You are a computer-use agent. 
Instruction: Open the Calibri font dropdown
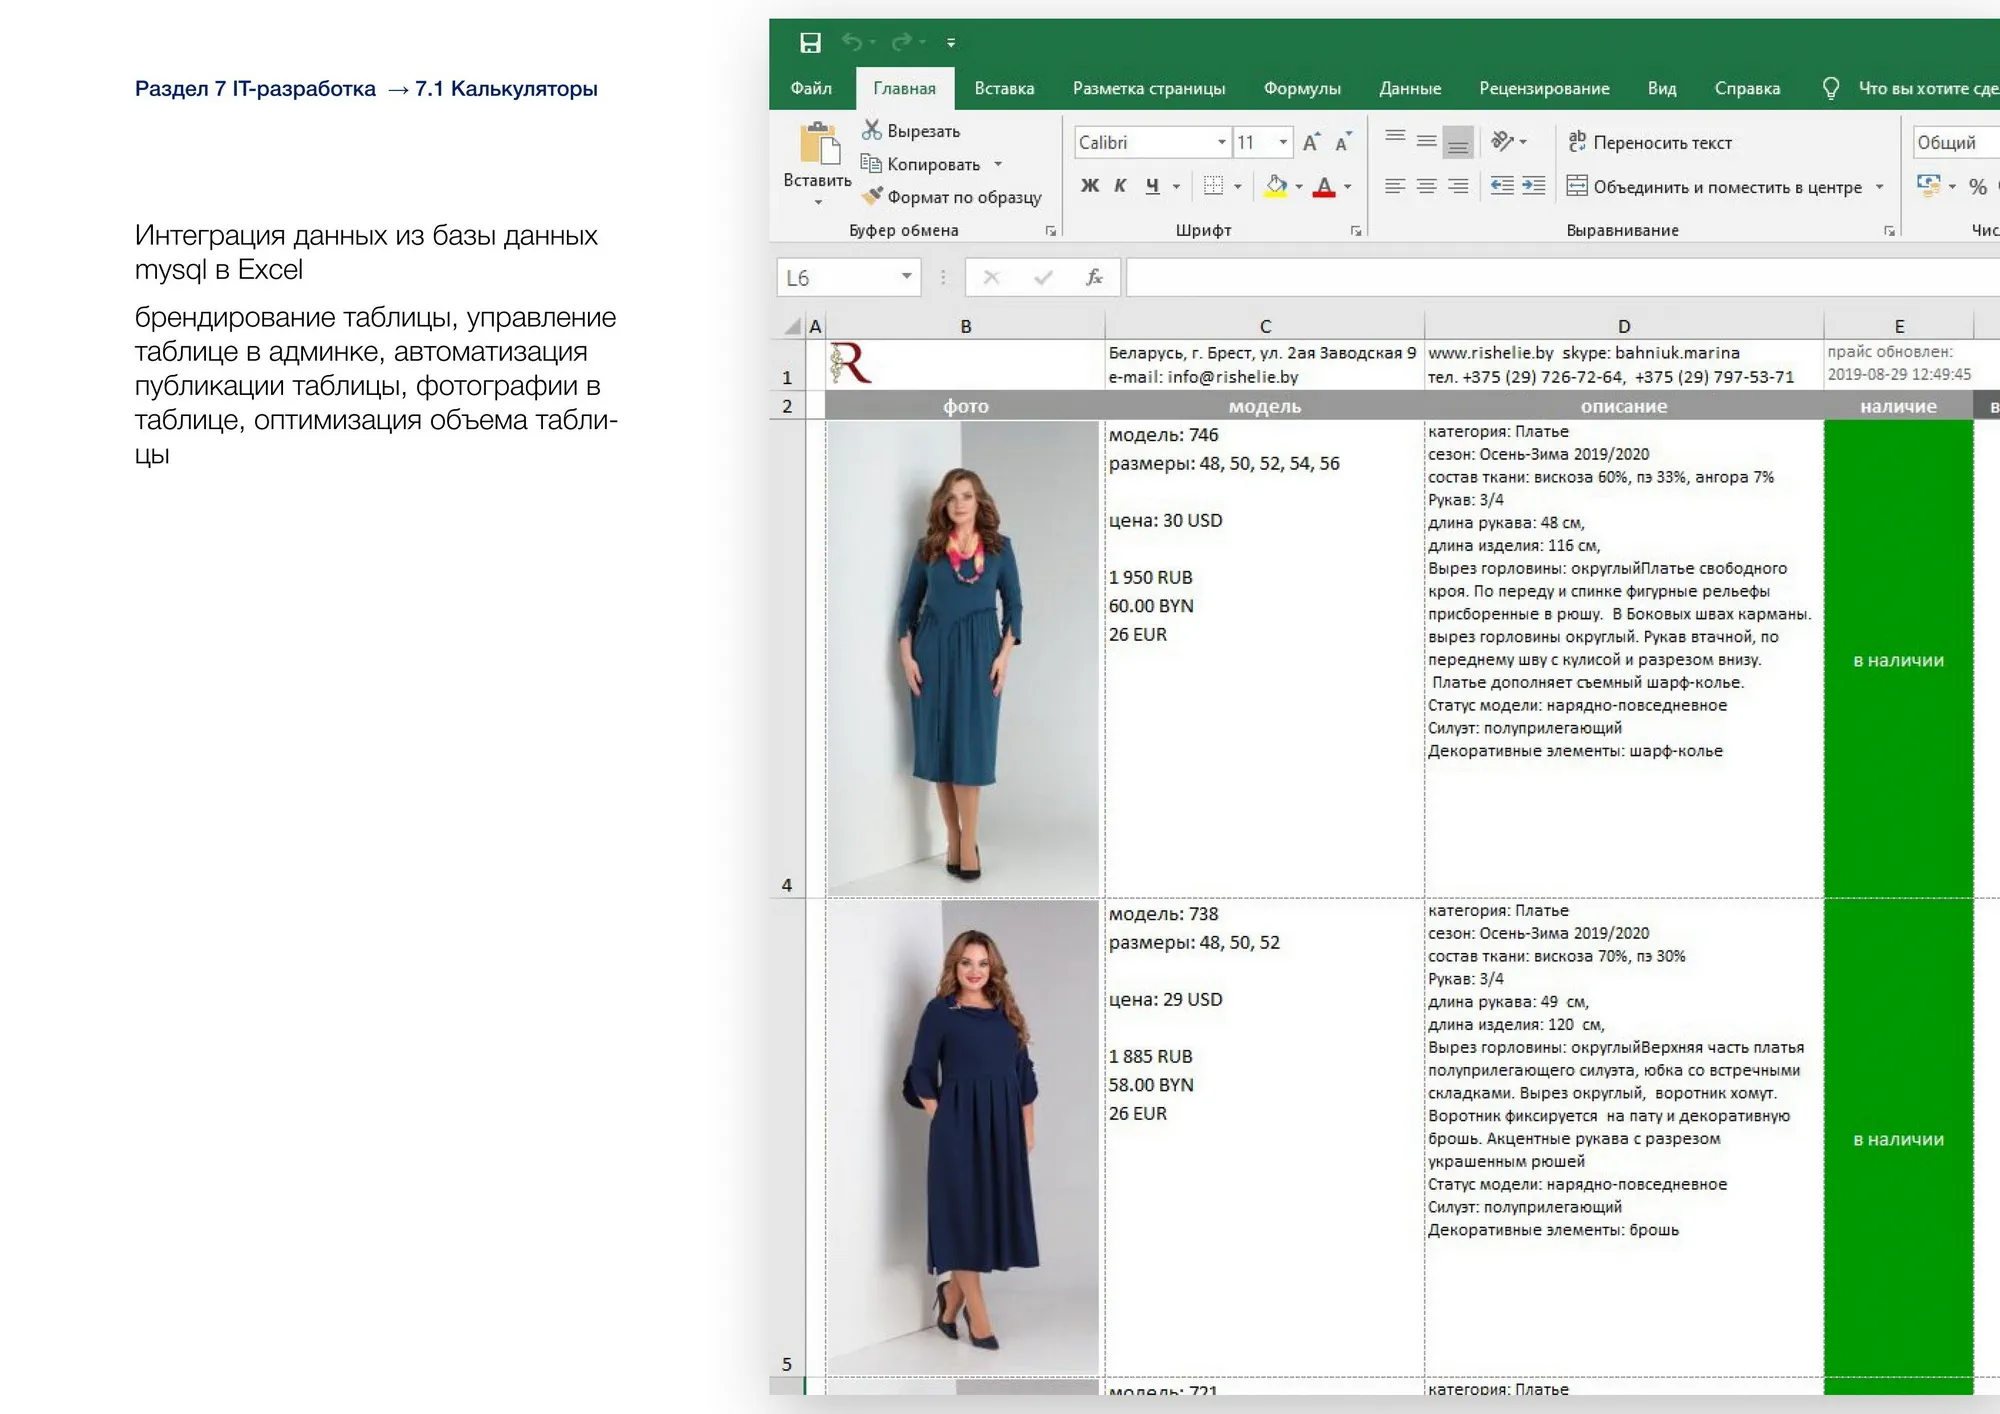point(1222,142)
